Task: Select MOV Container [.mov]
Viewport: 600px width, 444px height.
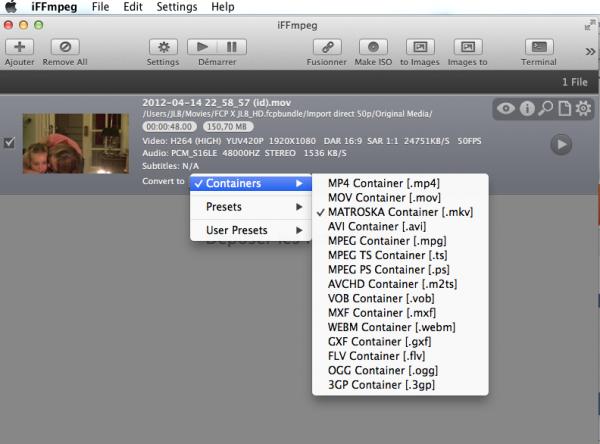Action: click(x=400, y=198)
